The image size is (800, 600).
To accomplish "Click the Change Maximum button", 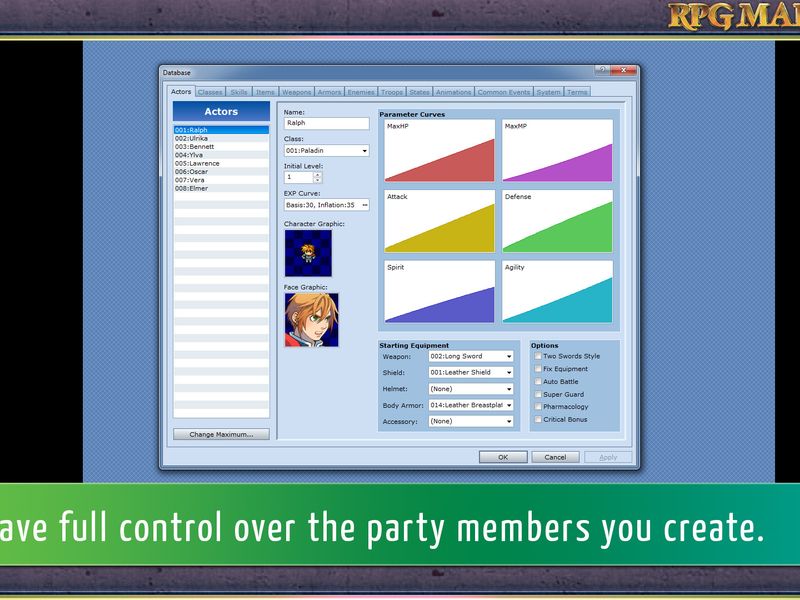I will pyautogui.click(x=221, y=434).
